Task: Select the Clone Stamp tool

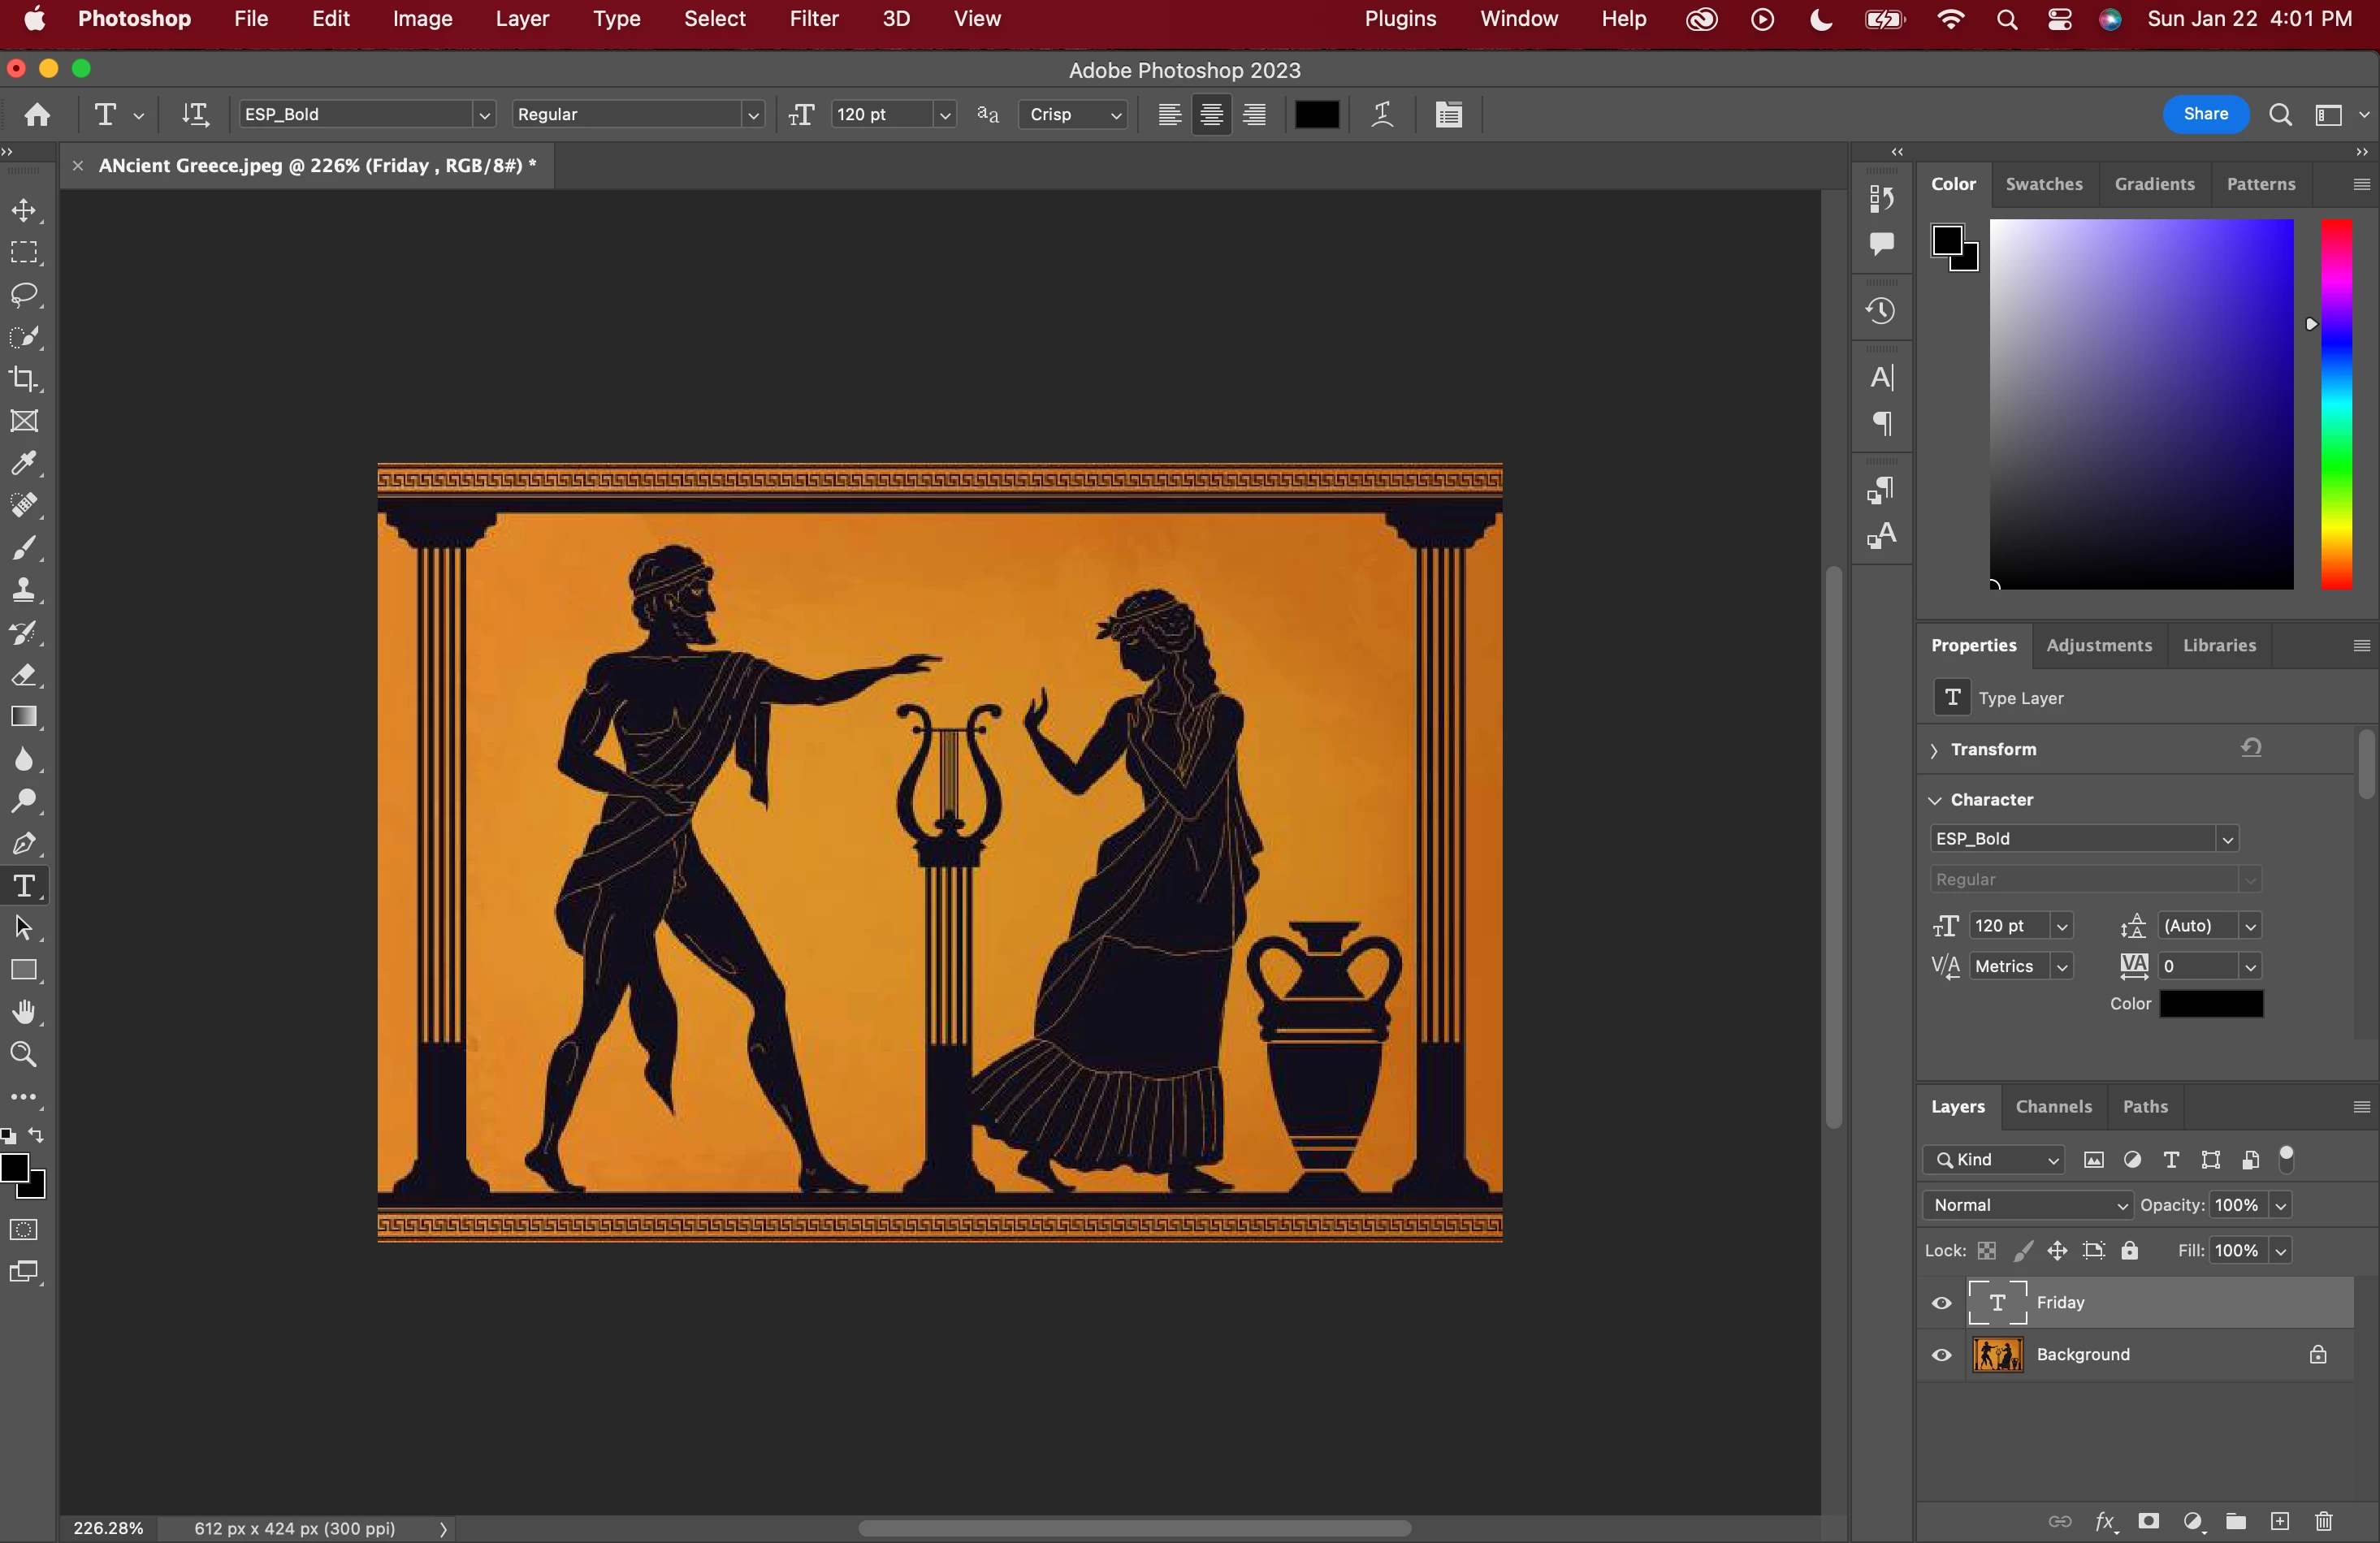Action: (24, 590)
